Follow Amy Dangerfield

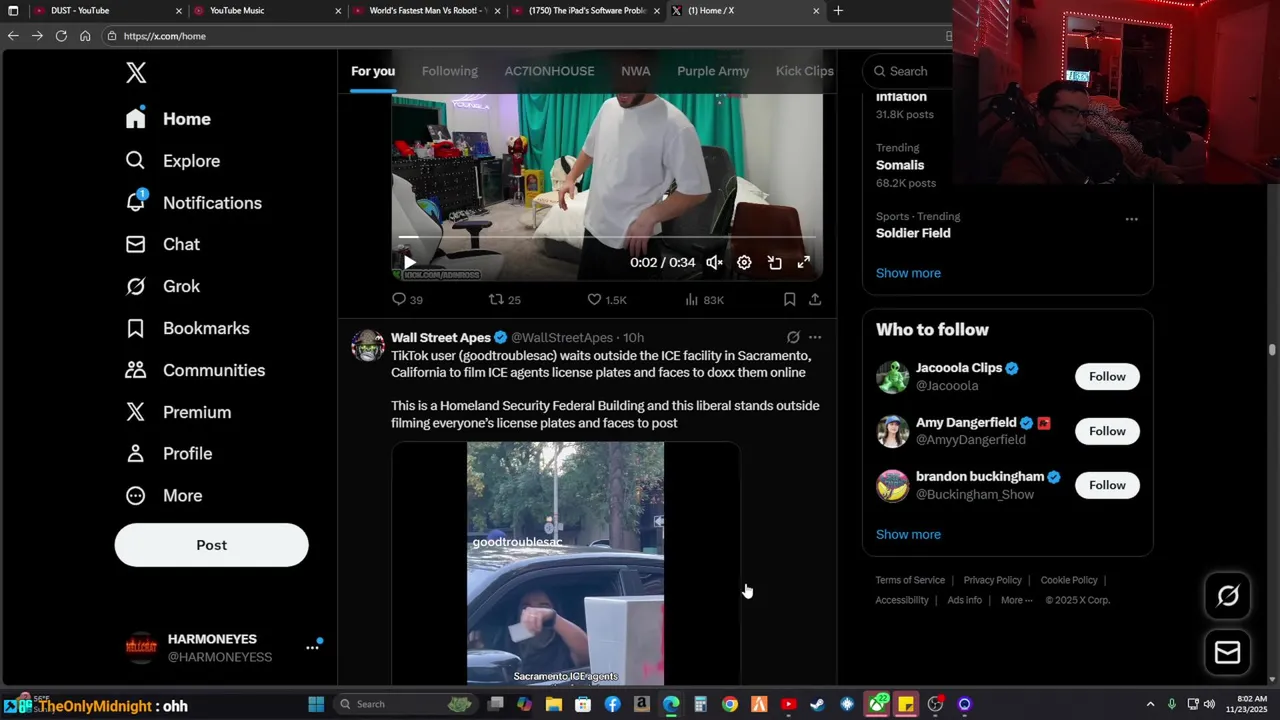point(1107,431)
